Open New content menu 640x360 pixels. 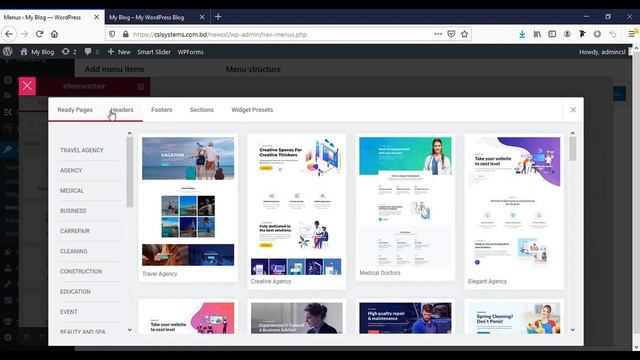(119, 52)
